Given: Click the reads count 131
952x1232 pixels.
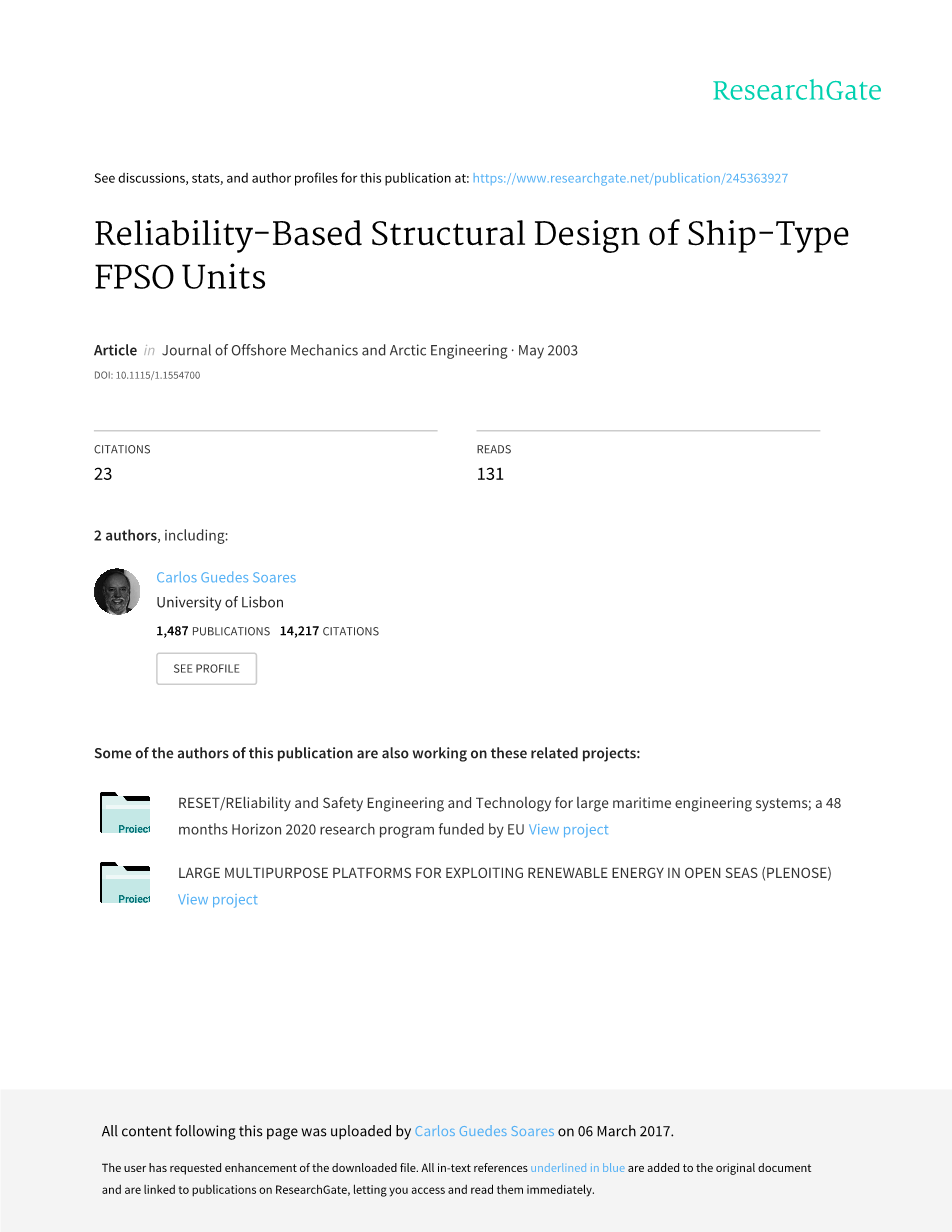Looking at the screenshot, I should (490, 474).
